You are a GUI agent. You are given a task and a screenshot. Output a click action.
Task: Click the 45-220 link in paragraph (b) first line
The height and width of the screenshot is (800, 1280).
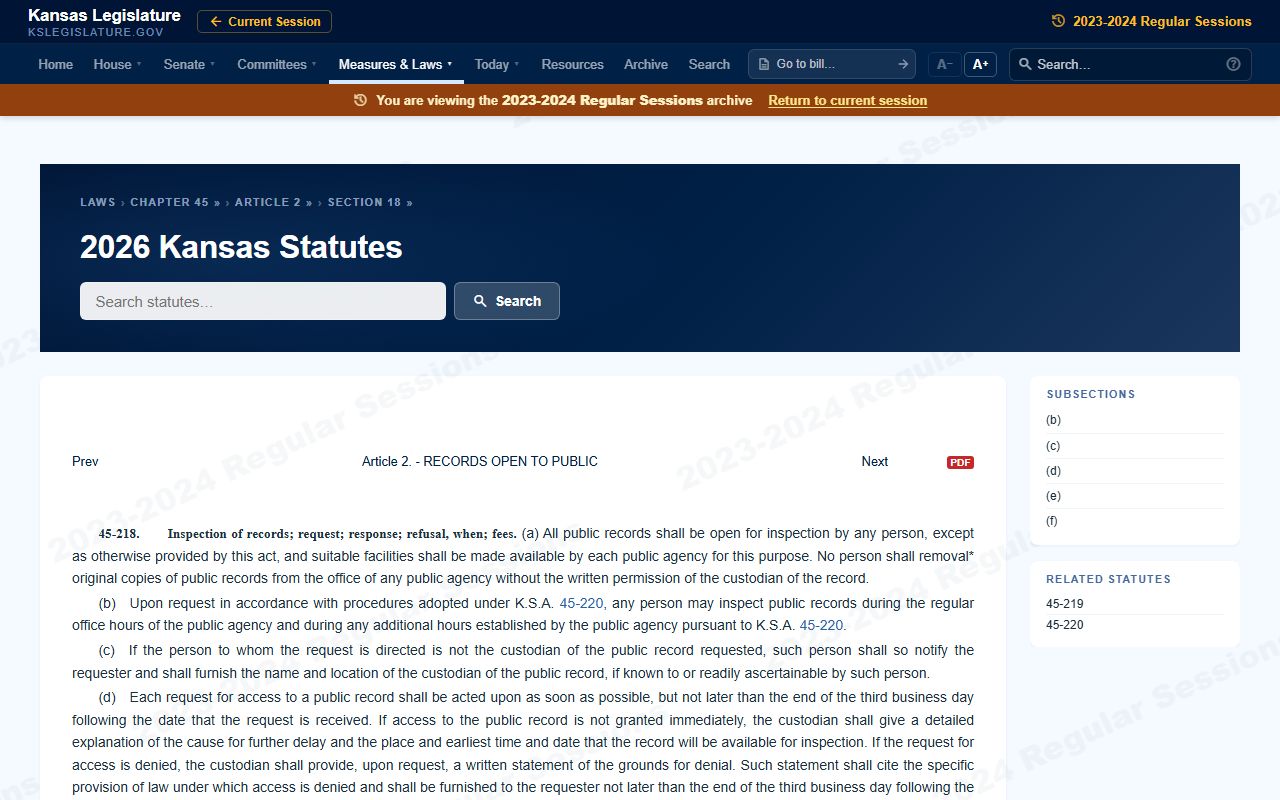(581, 603)
